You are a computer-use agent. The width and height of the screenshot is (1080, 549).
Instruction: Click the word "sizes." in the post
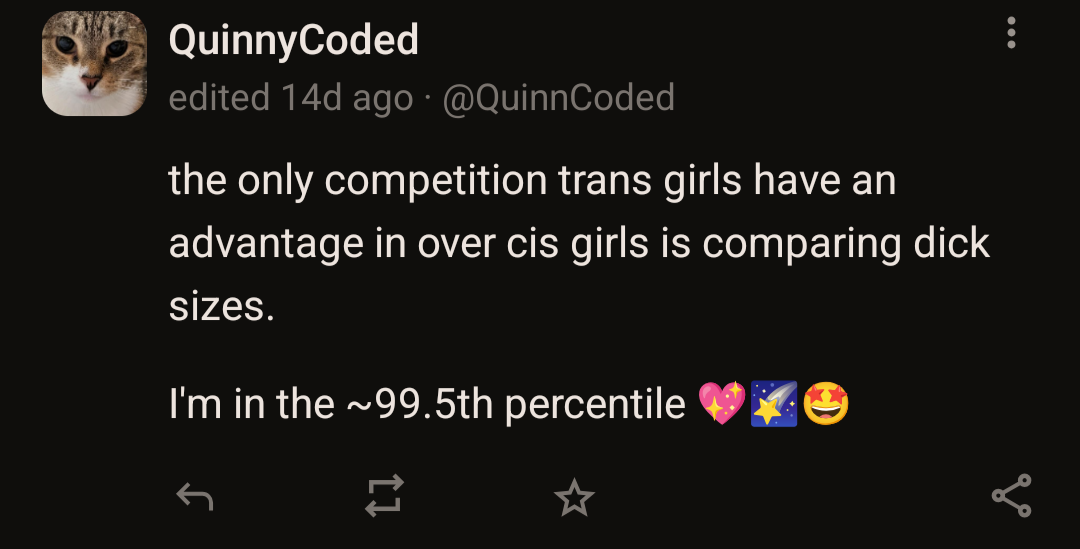[221, 304]
